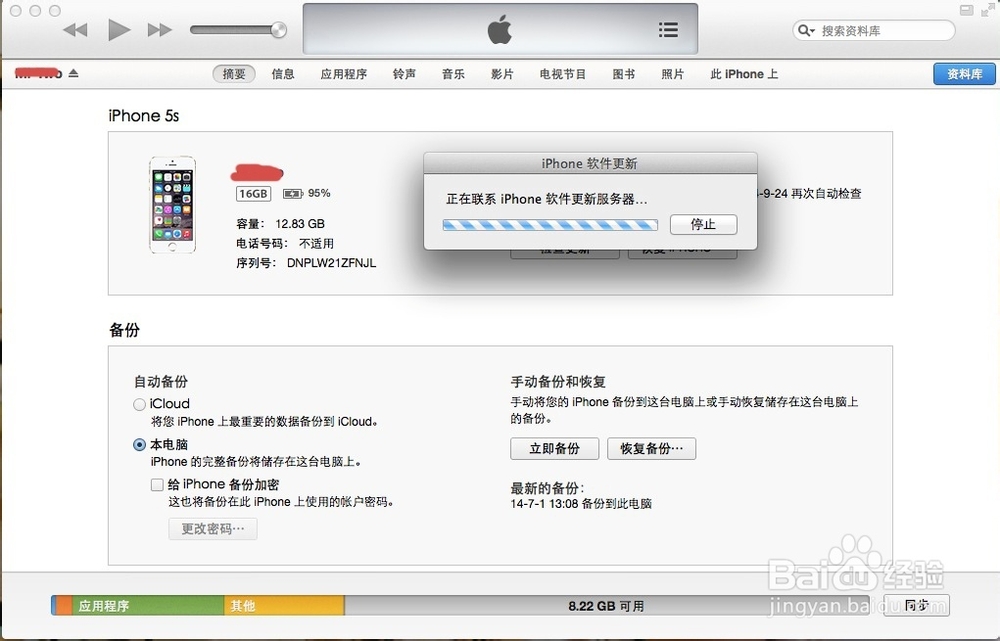Open the 影片 tab
The image size is (1000, 641).
502,74
